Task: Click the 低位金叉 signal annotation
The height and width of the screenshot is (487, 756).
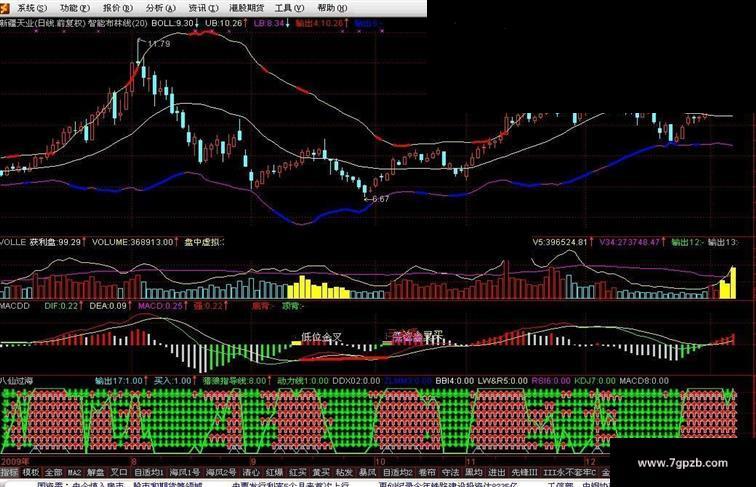Action: click(x=321, y=338)
